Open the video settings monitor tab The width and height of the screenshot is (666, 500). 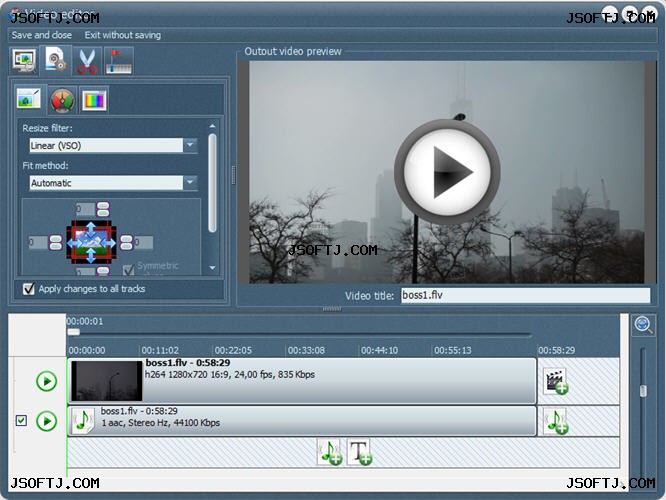24,61
